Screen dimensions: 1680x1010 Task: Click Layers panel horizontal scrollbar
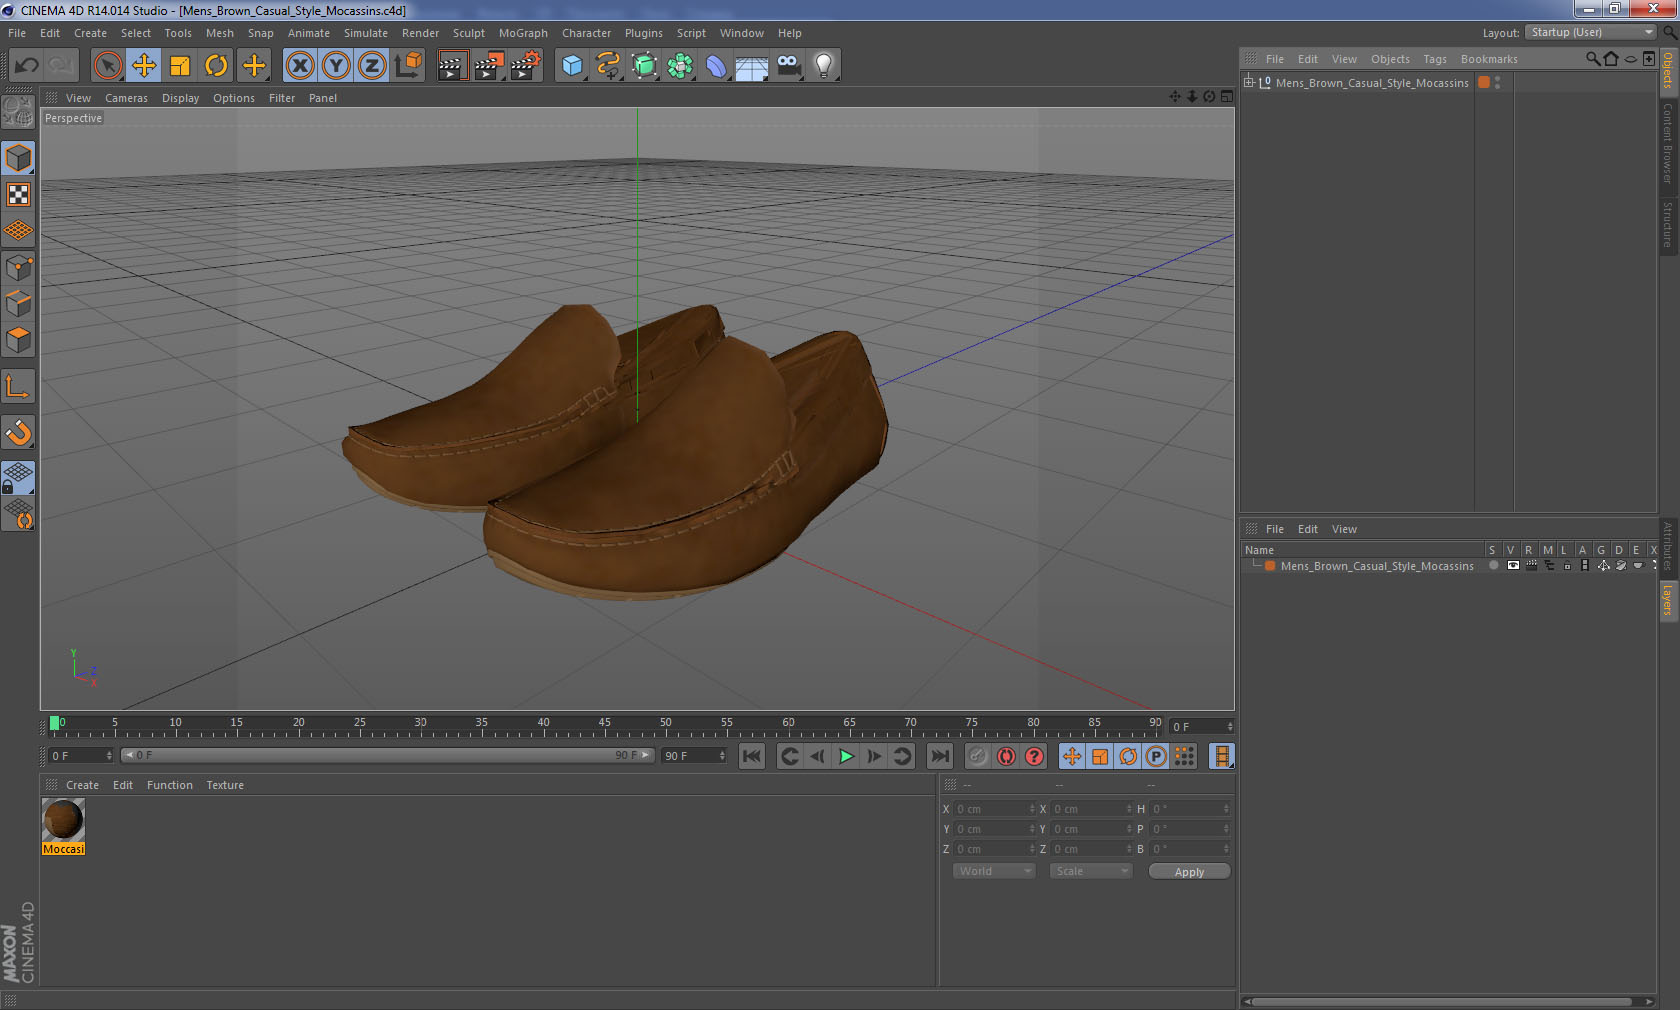tap(1442, 1001)
